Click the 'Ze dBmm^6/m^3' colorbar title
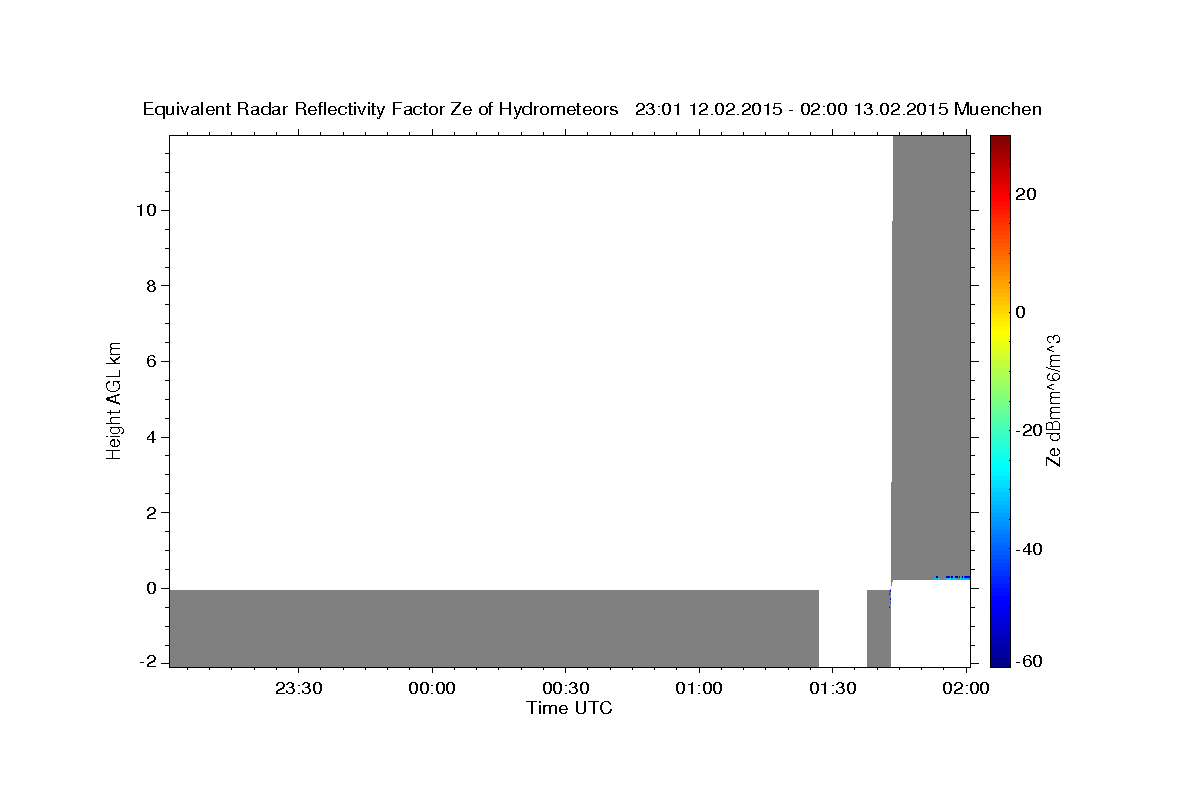1200x800 pixels. click(x=1052, y=401)
